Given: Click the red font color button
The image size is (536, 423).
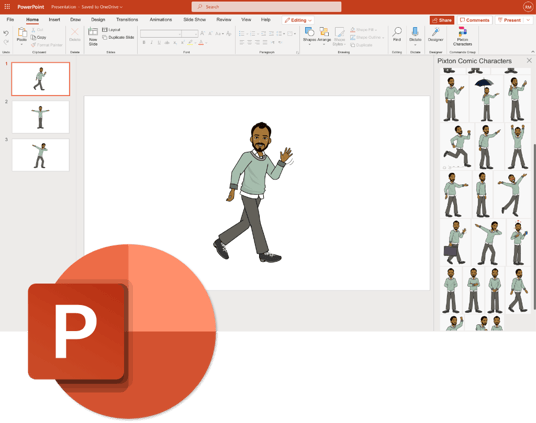Looking at the screenshot, I should tap(201, 43).
